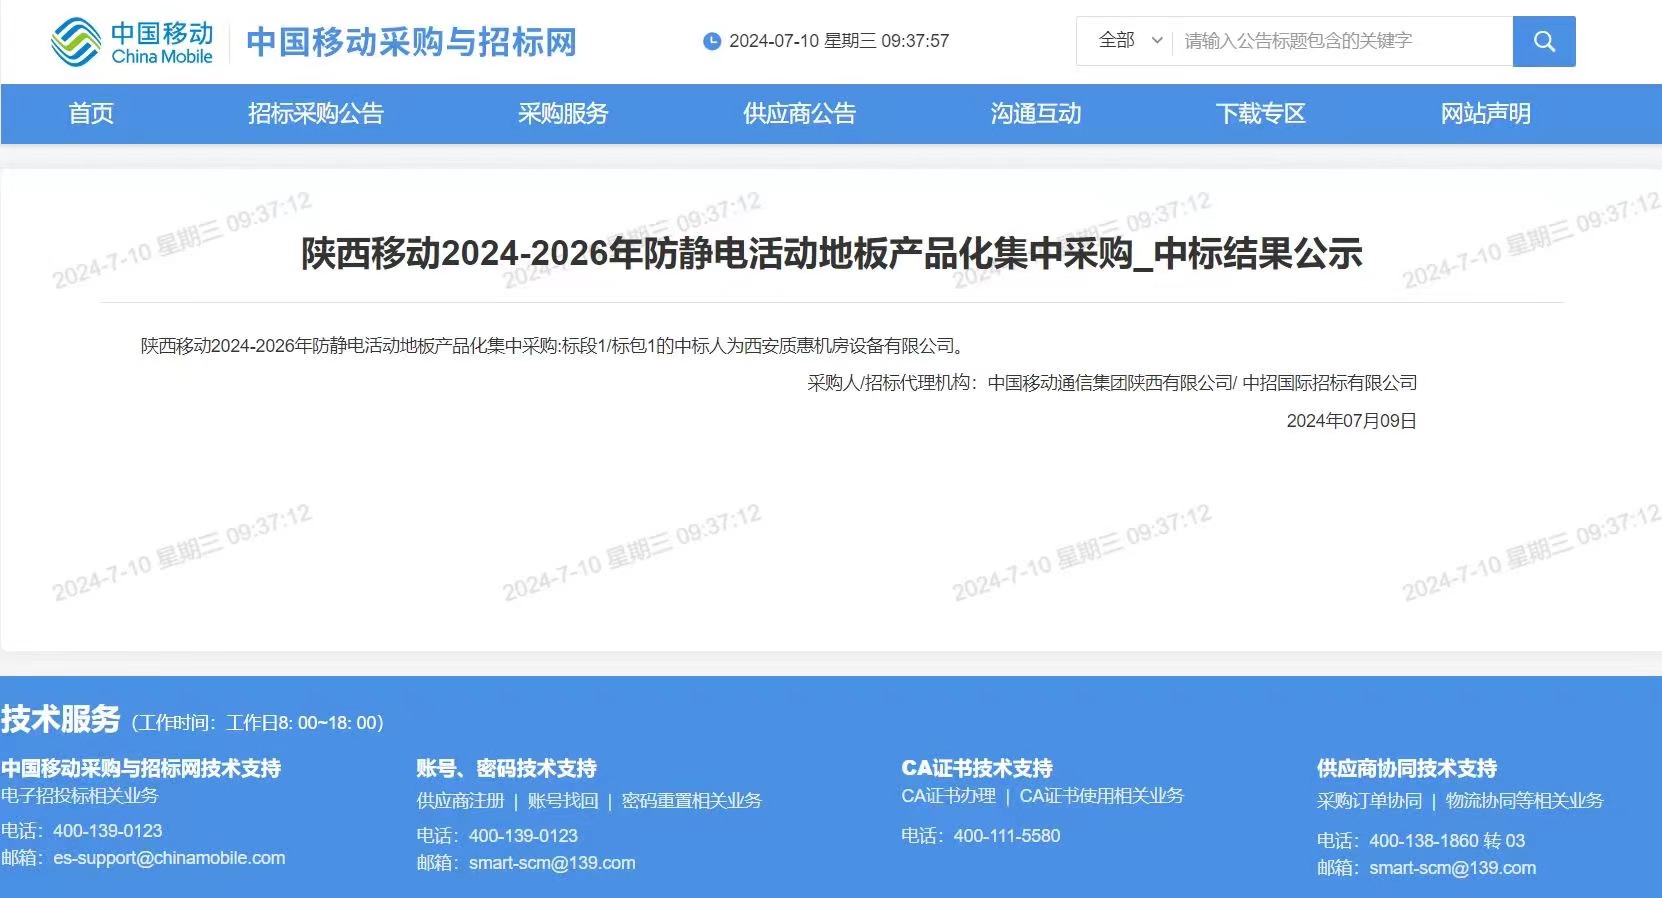Switch to the 沟通互动 section
This screenshot has width=1662, height=898.
[x=1036, y=114]
